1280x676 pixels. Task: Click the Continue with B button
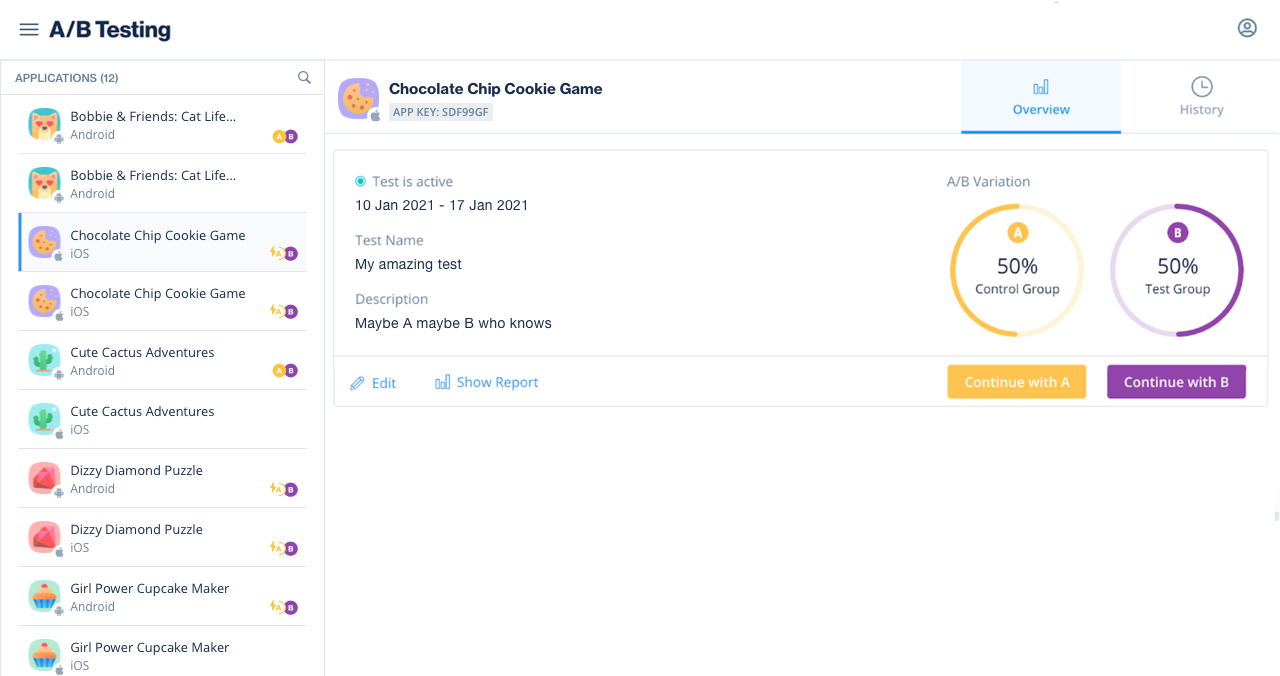pyautogui.click(x=1176, y=382)
